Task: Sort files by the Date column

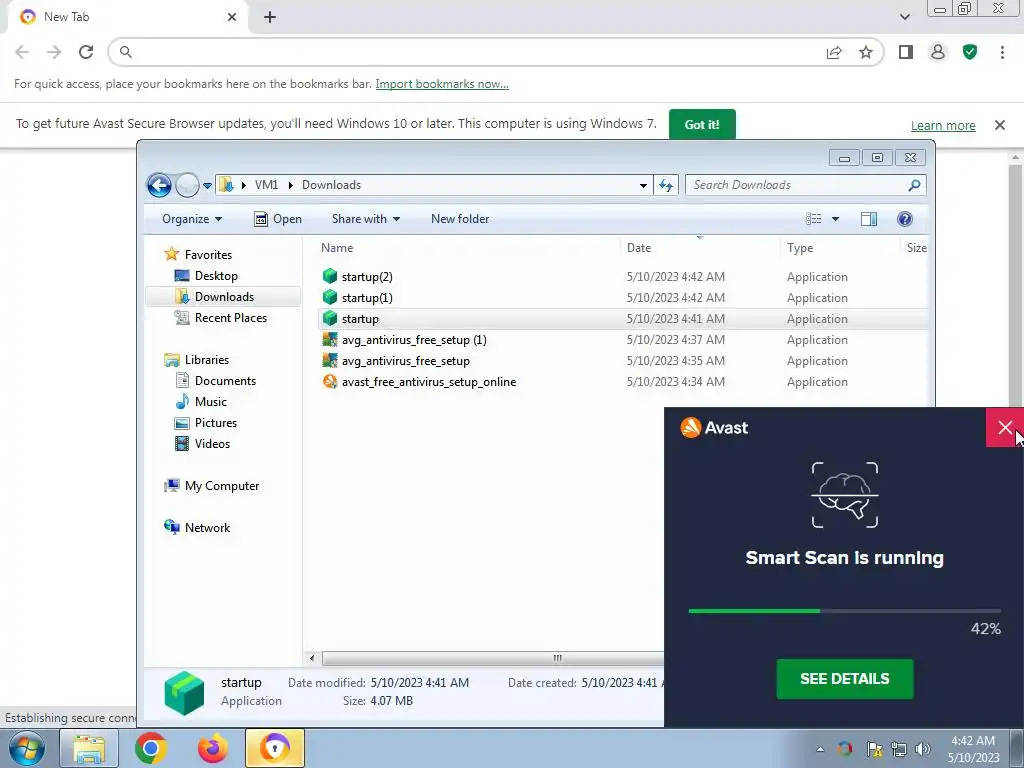Action: click(639, 248)
